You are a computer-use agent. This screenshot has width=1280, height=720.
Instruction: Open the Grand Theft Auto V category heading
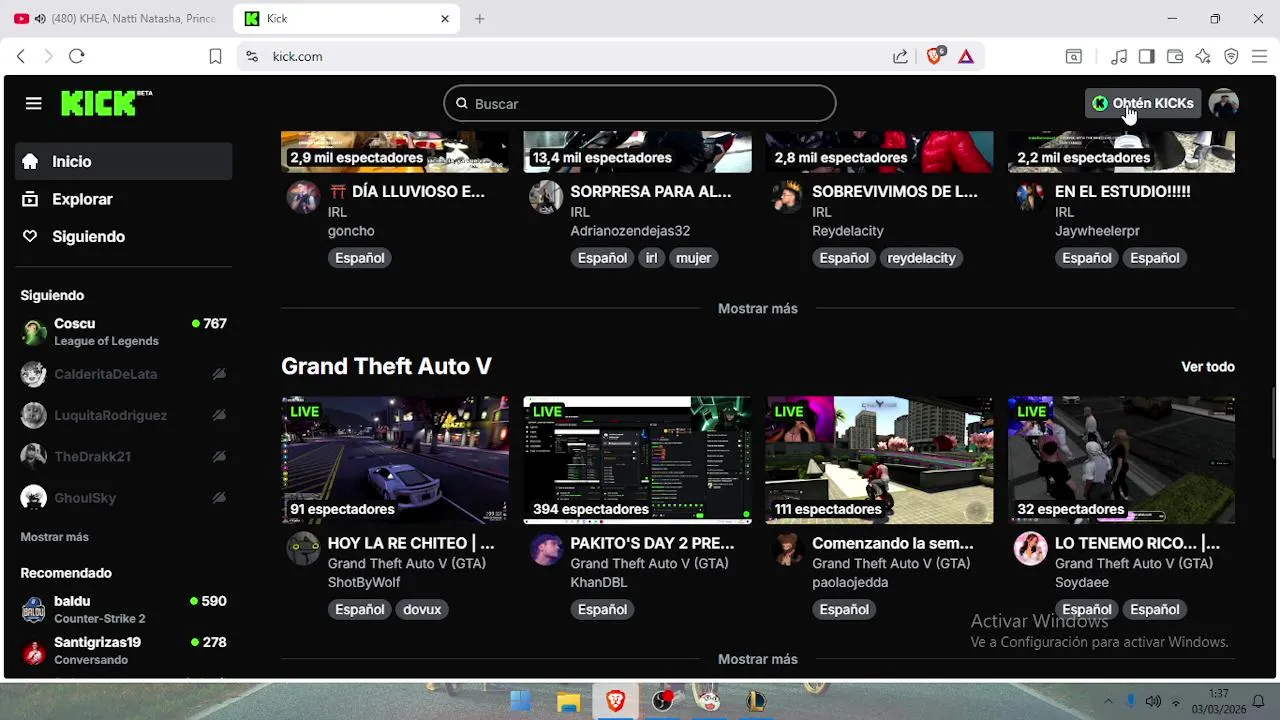pos(386,366)
